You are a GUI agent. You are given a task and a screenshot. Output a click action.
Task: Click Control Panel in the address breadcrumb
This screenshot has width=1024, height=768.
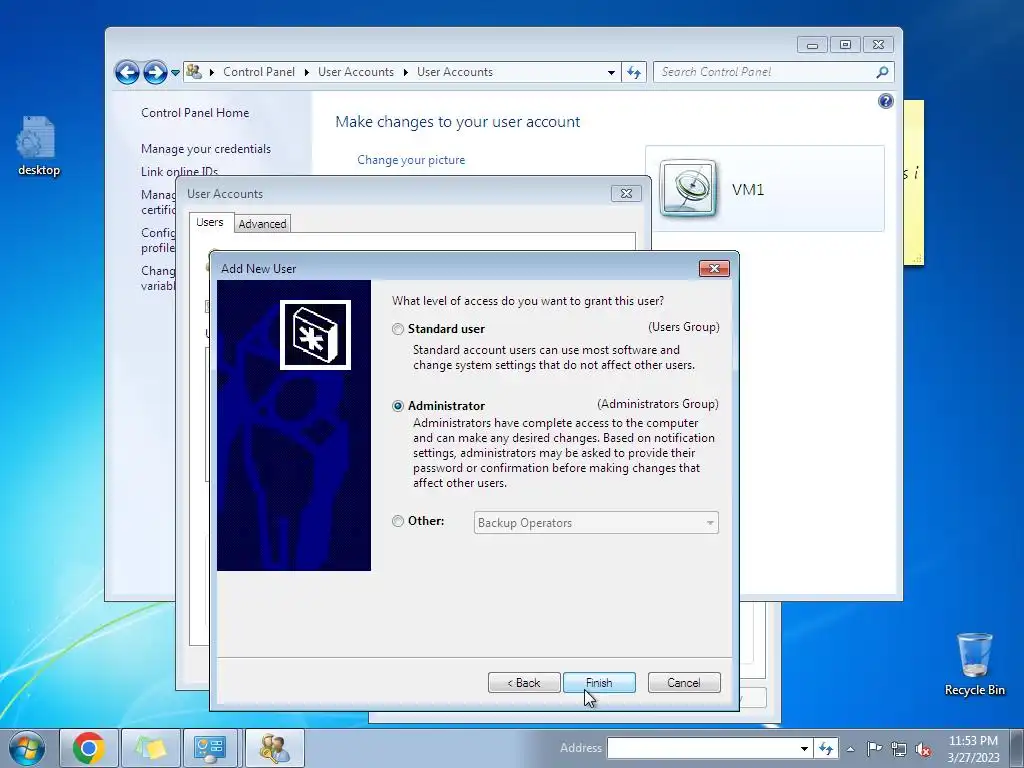(259, 72)
